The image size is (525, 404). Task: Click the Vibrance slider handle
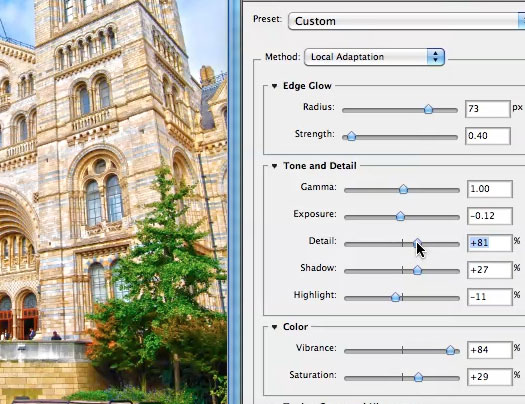pos(451,350)
